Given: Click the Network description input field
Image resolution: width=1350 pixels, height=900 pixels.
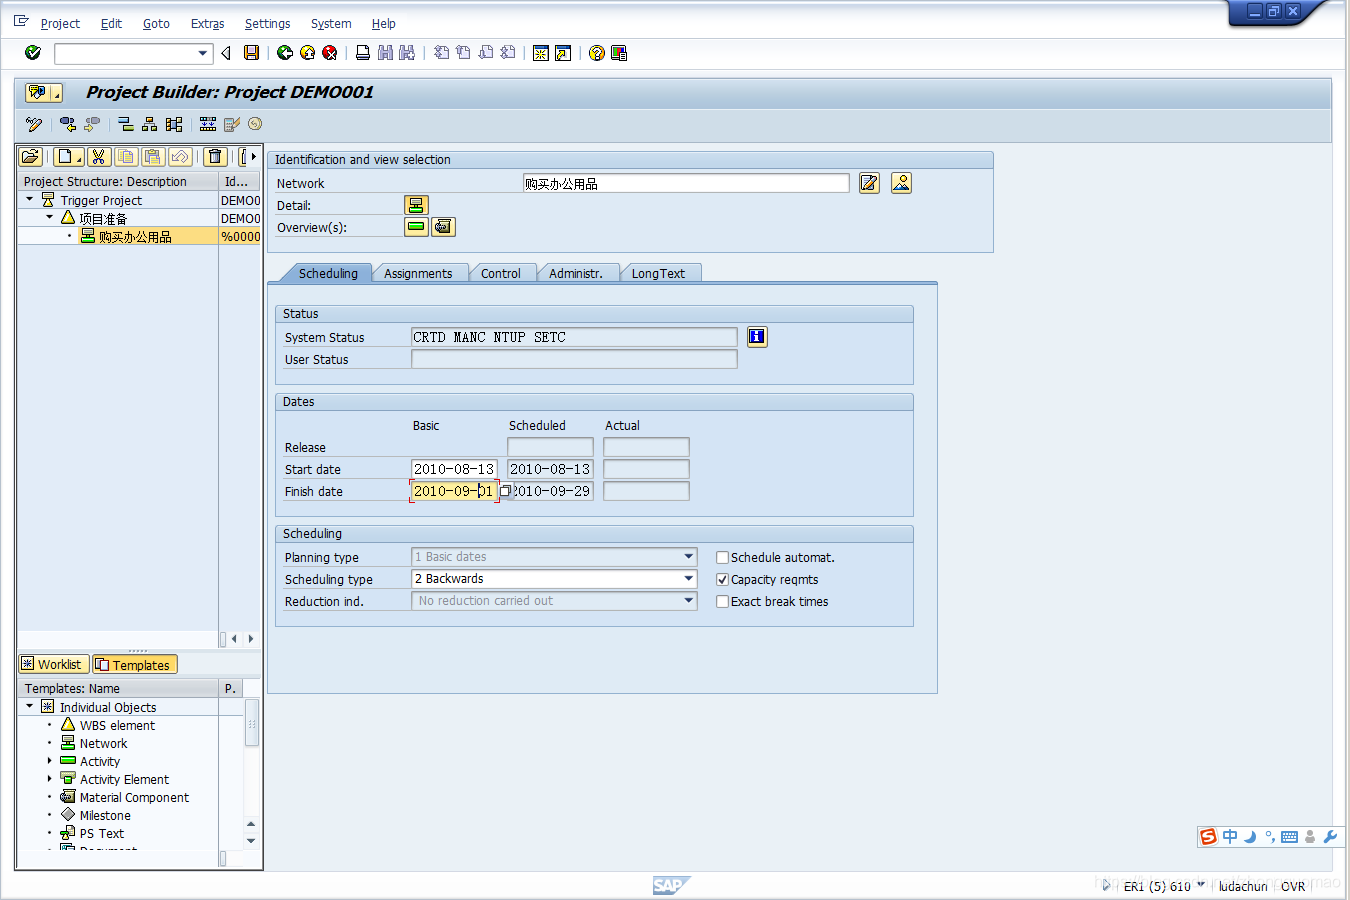Looking at the screenshot, I should click(x=686, y=183).
